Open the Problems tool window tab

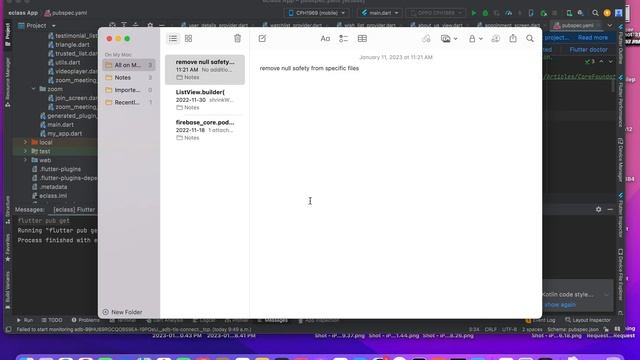[x=85, y=320]
